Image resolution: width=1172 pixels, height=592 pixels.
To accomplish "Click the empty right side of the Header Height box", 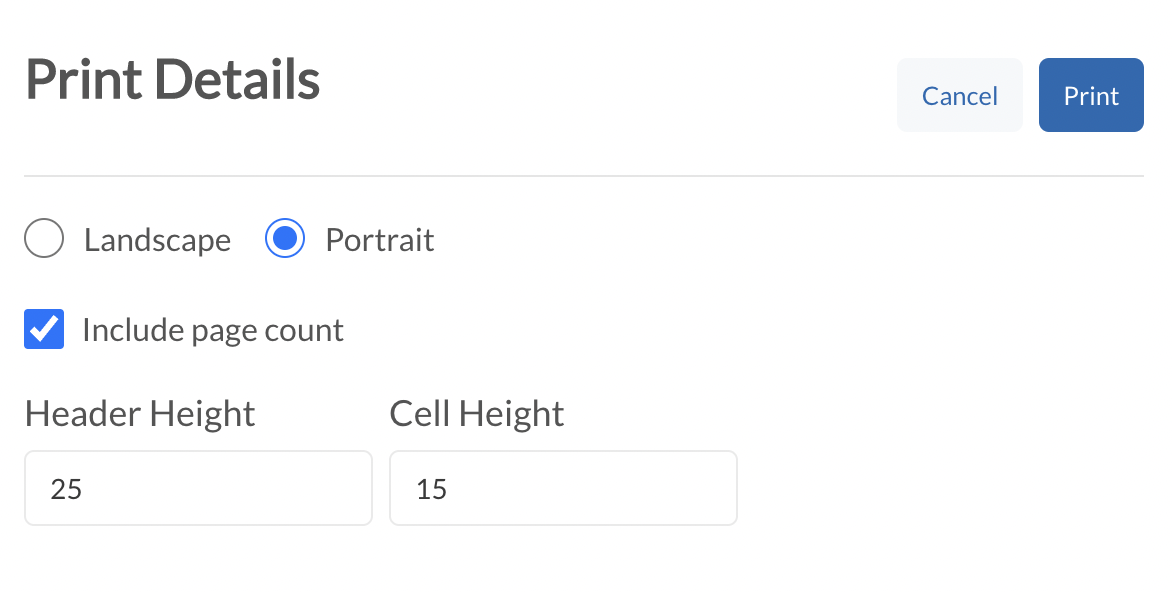I will coord(300,488).
